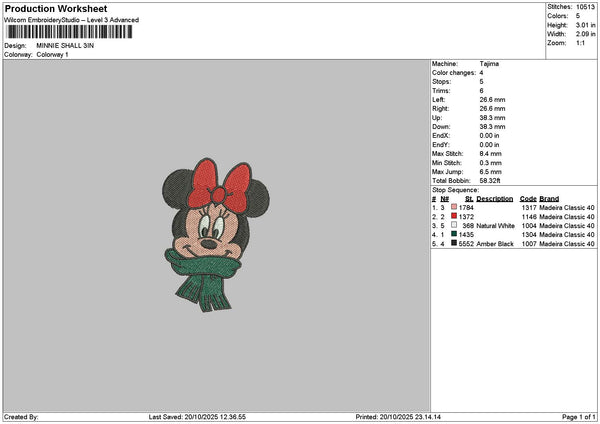Screen dimensions: 600x424
Task: Click the 'Production Worksheet' title
Action: 56,9
